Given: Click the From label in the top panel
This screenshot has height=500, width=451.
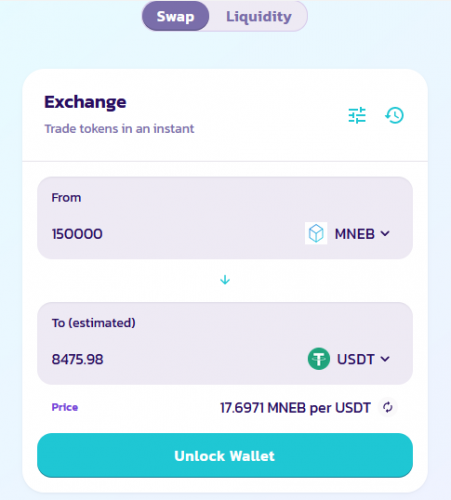Looking at the screenshot, I should click(x=66, y=198).
